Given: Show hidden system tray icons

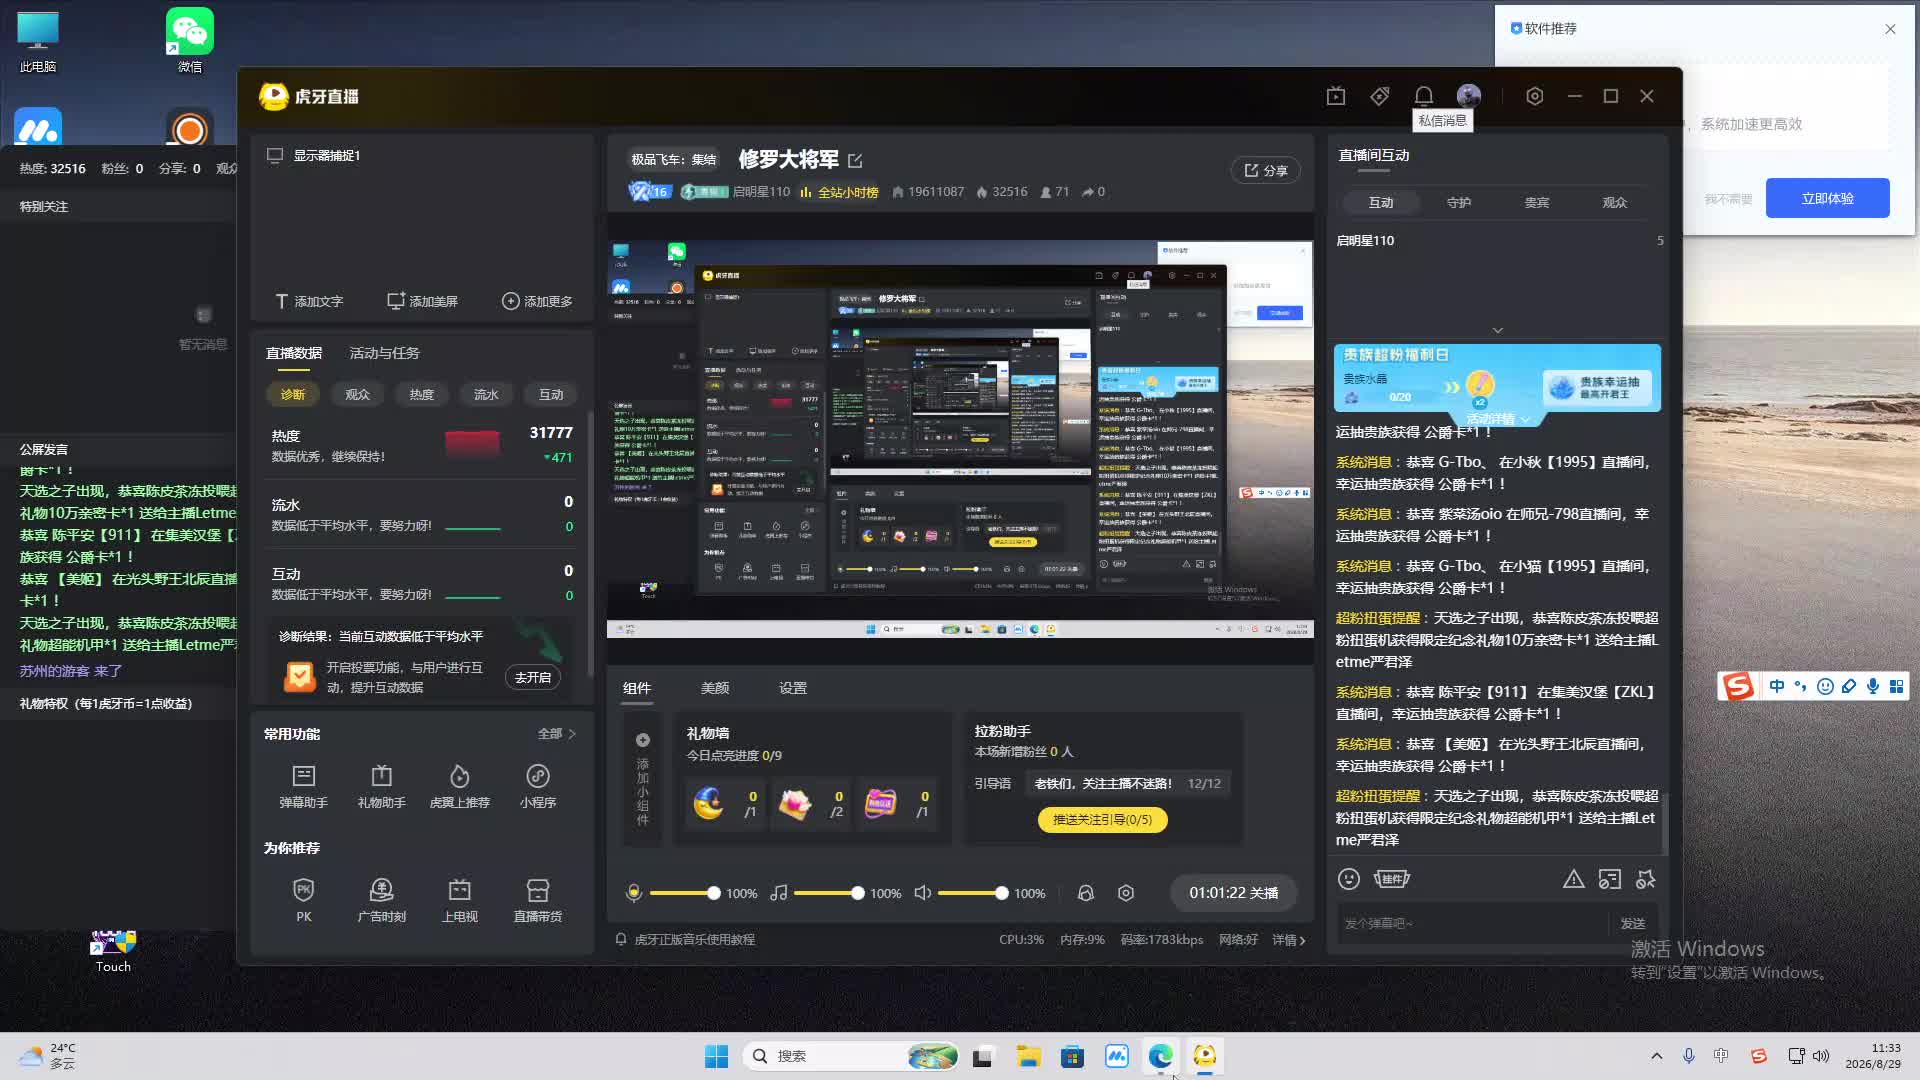Looking at the screenshot, I should (1657, 1056).
